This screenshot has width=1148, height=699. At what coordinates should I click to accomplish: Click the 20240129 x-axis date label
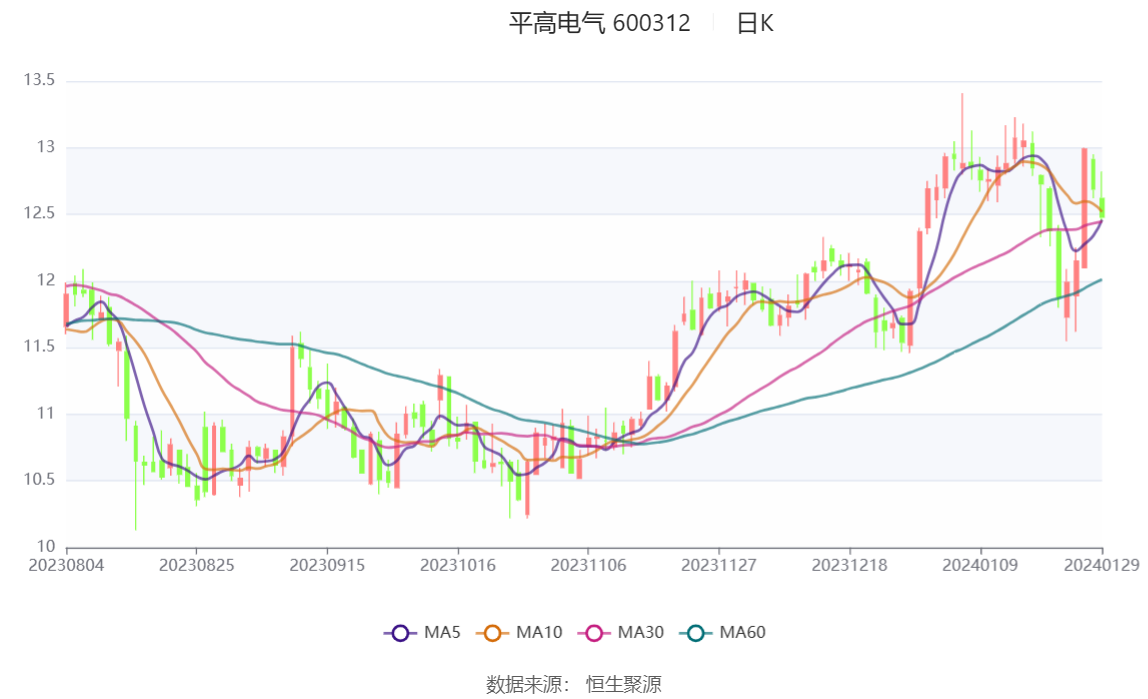(1101, 565)
